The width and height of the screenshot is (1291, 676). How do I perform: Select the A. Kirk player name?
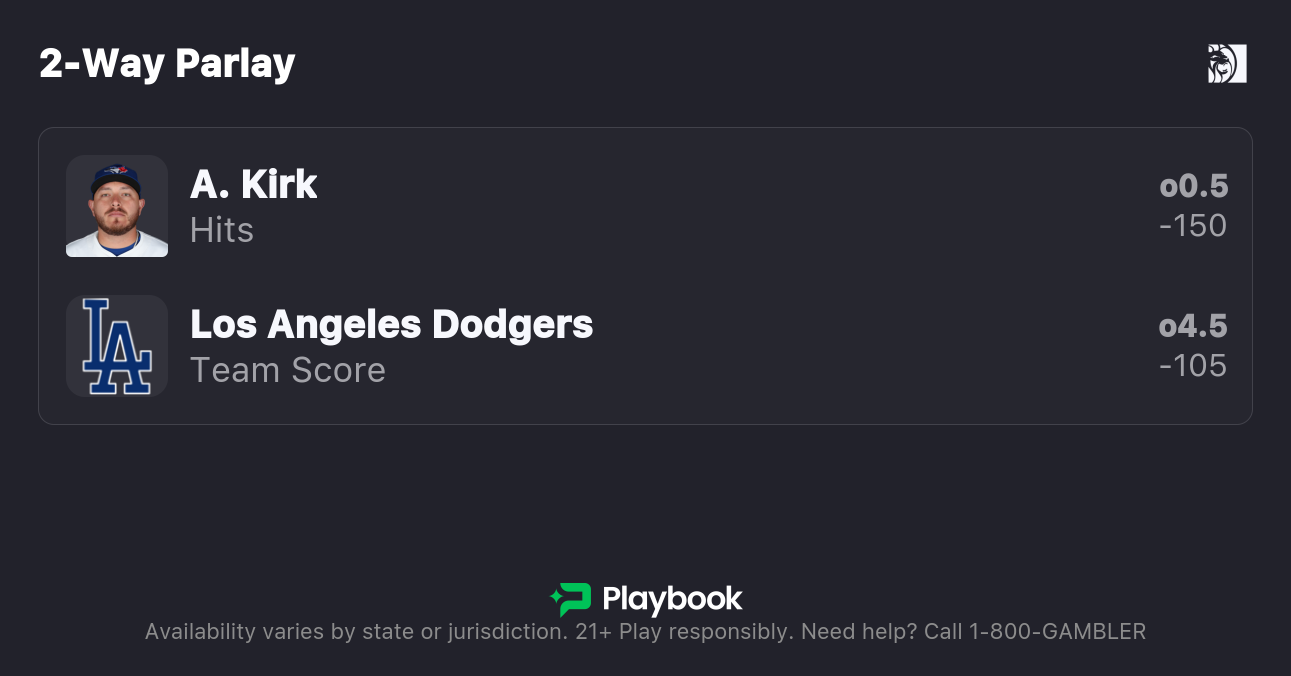tap(254, 185)
